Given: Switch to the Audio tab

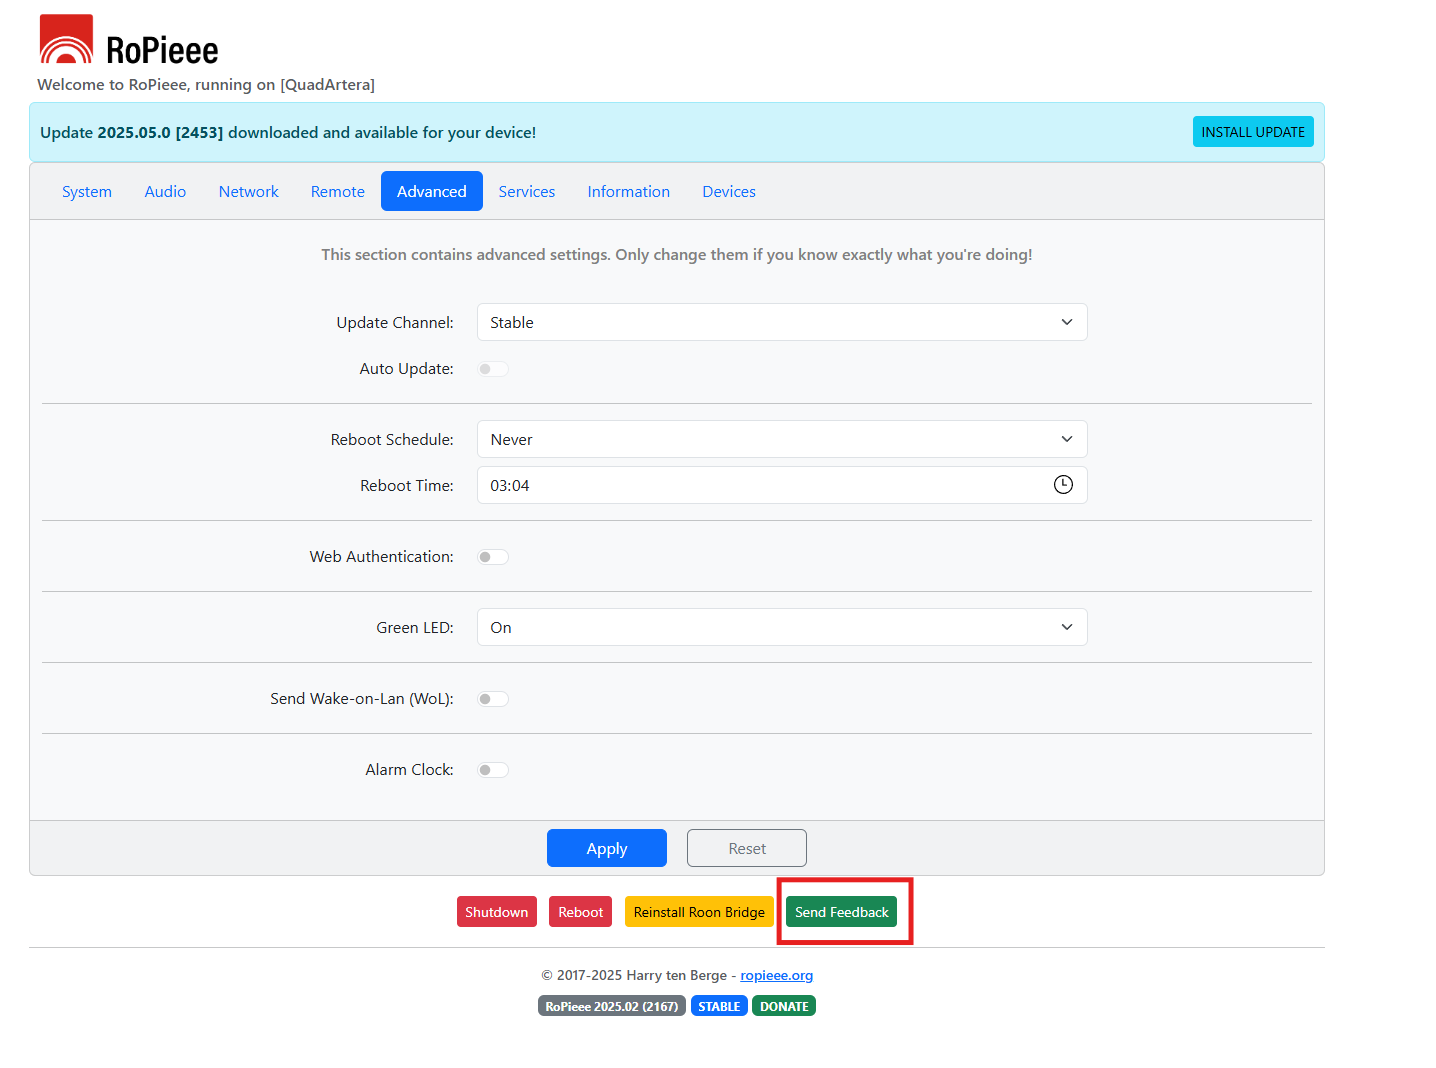Looking at the screenshot, I should click(165, 191).
